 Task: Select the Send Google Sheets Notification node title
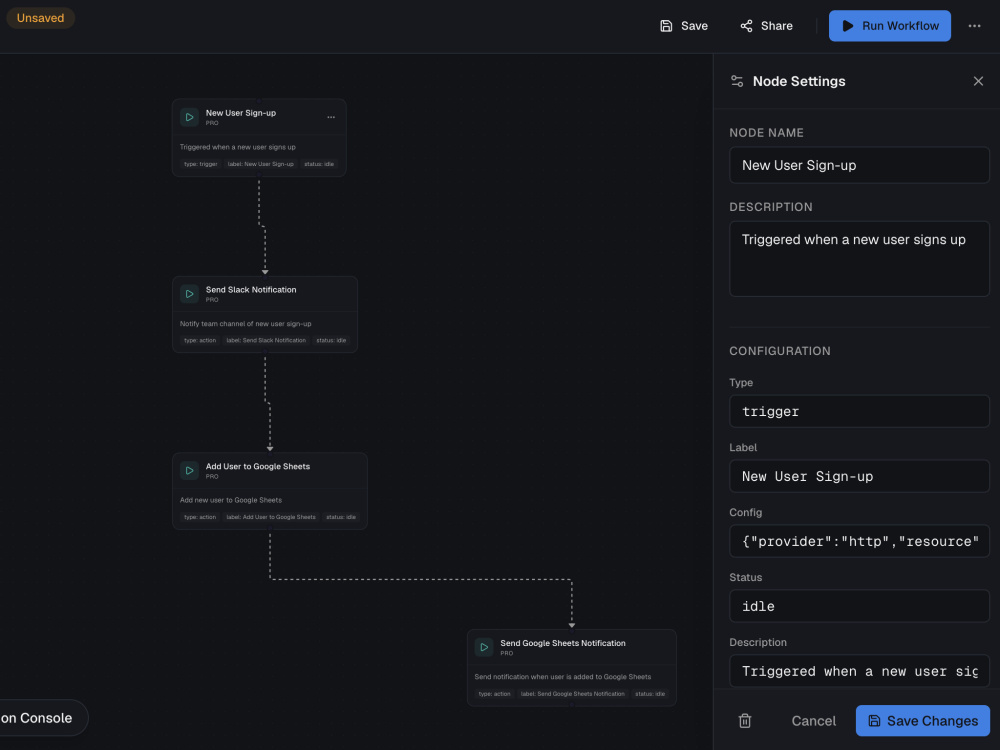(x=562, y=643)
